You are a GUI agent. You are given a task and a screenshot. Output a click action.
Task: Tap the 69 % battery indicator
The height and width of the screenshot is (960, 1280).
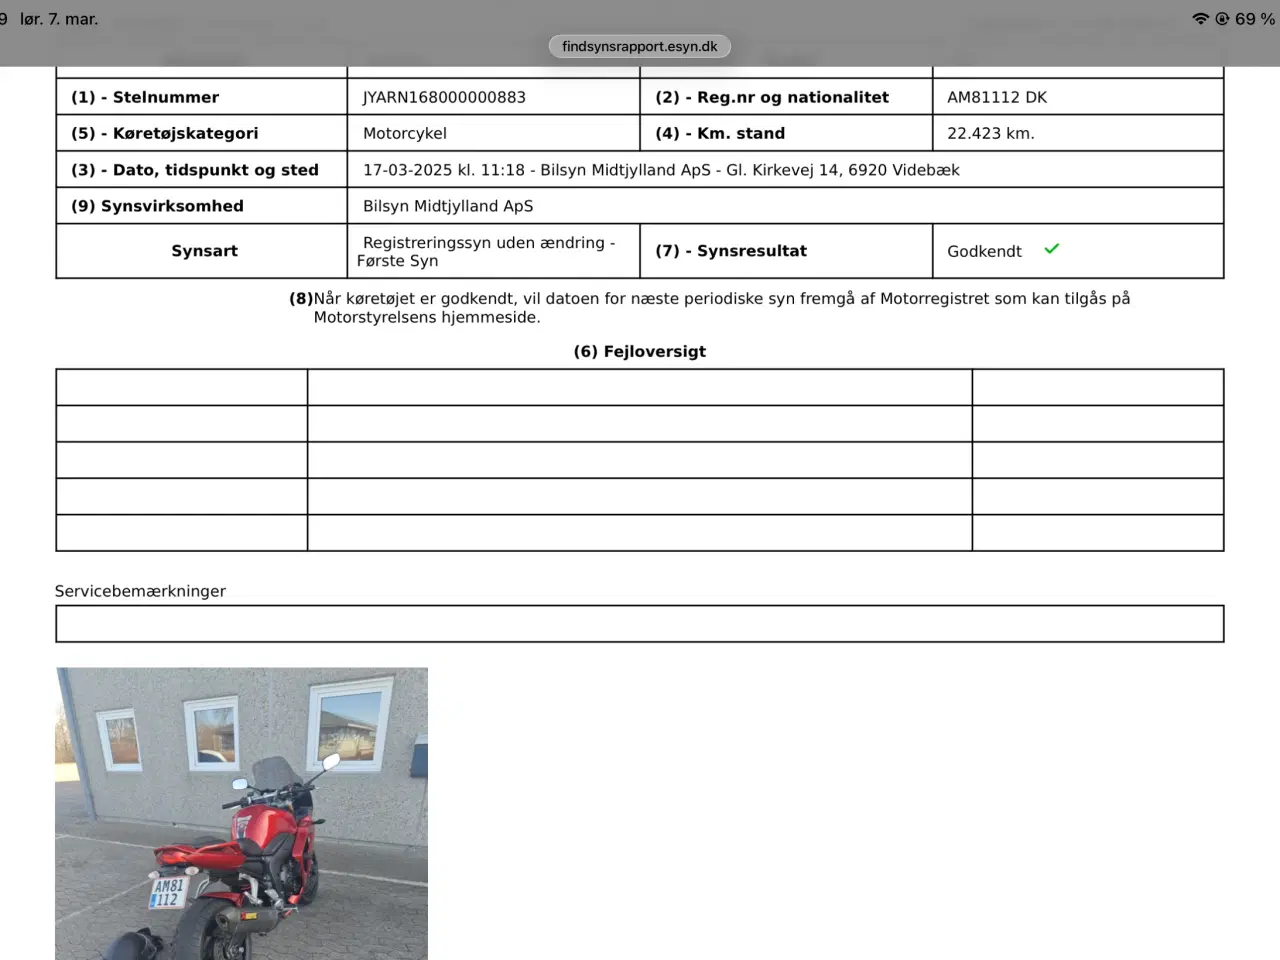click(x=1254, y=19)
